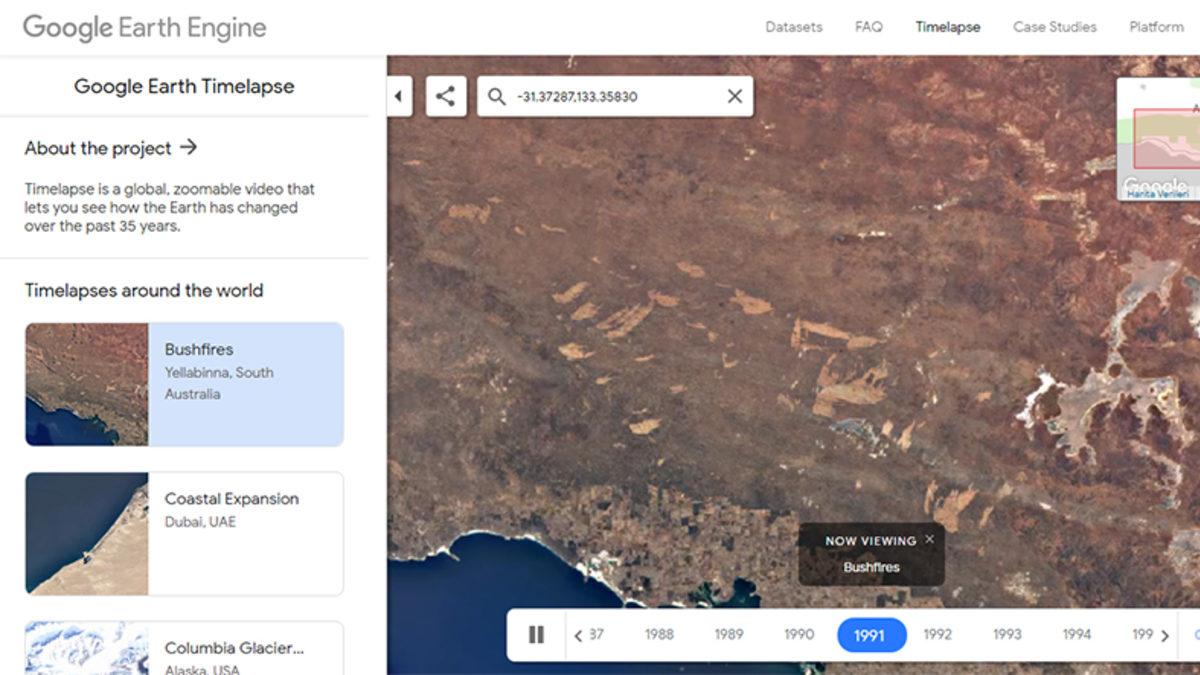1200x675 pixels.
Task: Open the FAQ page
Action: pos(869,27)
